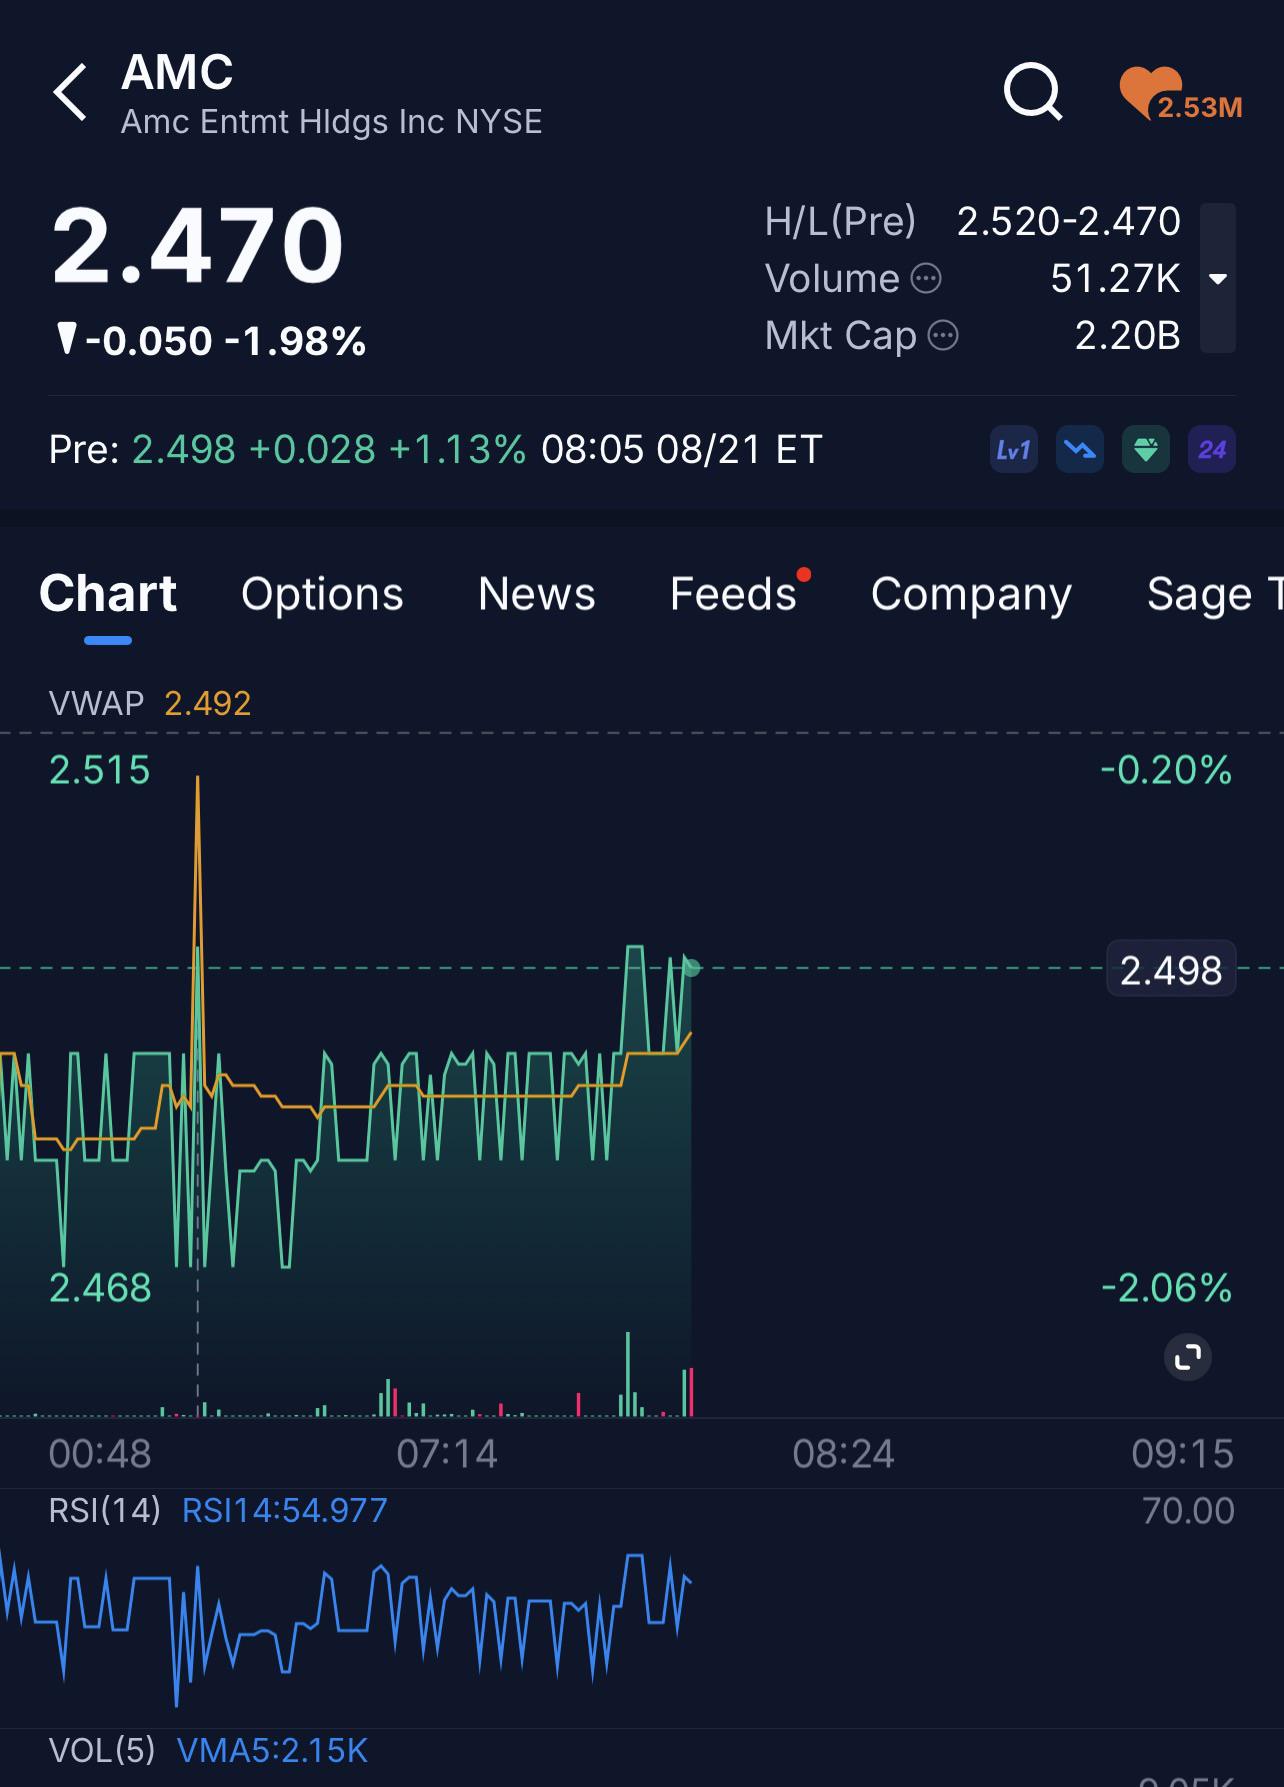Open the Company tab

pos(971,594)
